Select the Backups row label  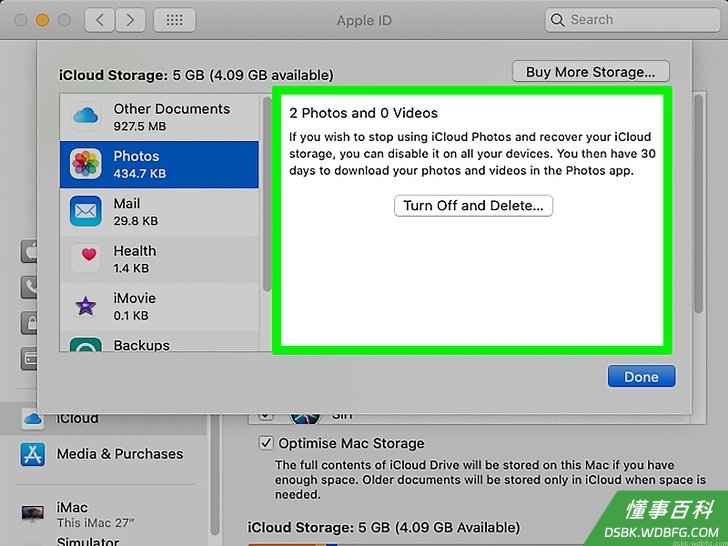pyautogui.click(x=142, y=345)
